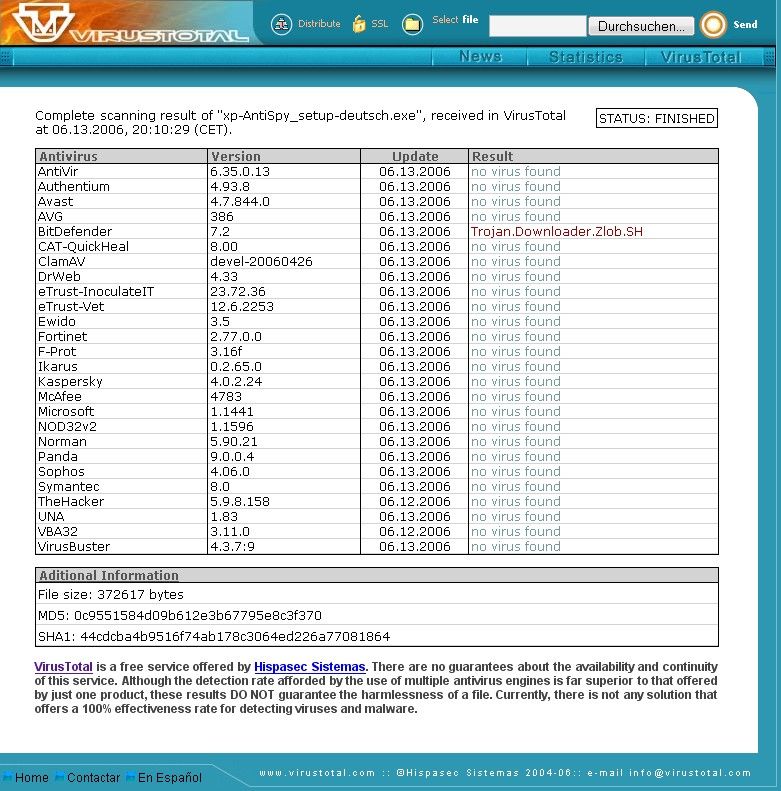Click the File size 372617 bytes line
The image size is (781, 791).
(x=110, y=595)
